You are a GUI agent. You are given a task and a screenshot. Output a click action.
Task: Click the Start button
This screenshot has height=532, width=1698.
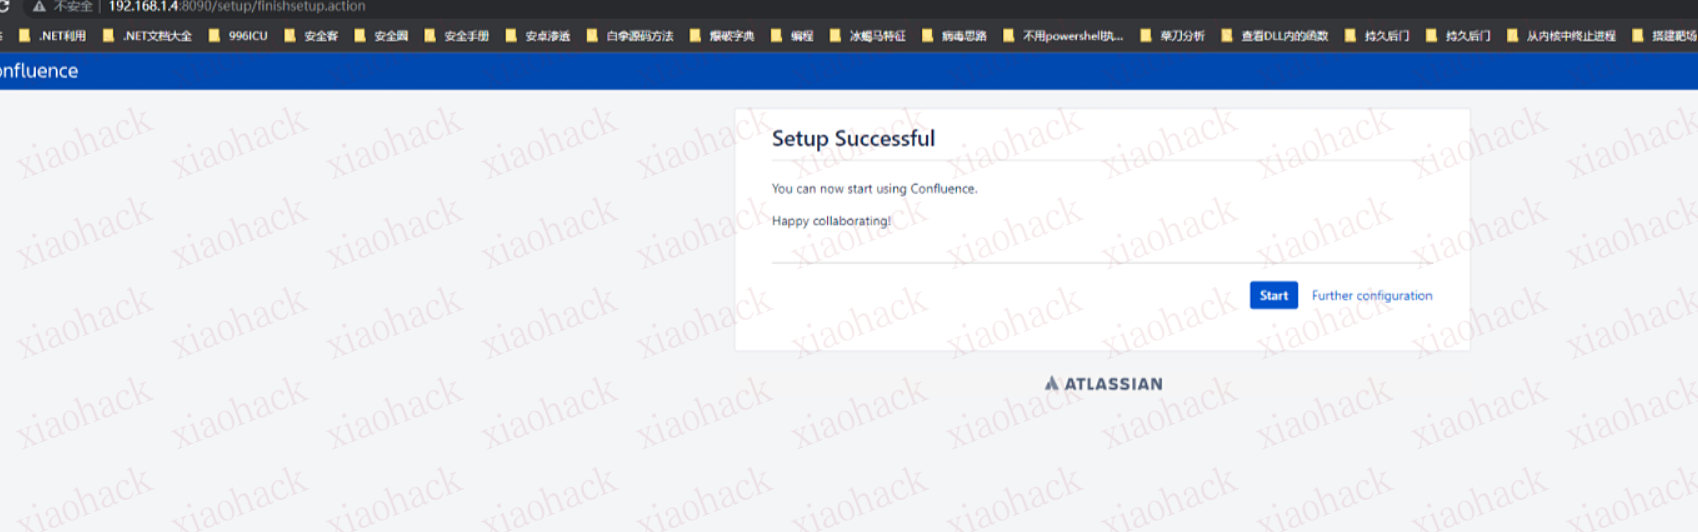point(1273,295)
